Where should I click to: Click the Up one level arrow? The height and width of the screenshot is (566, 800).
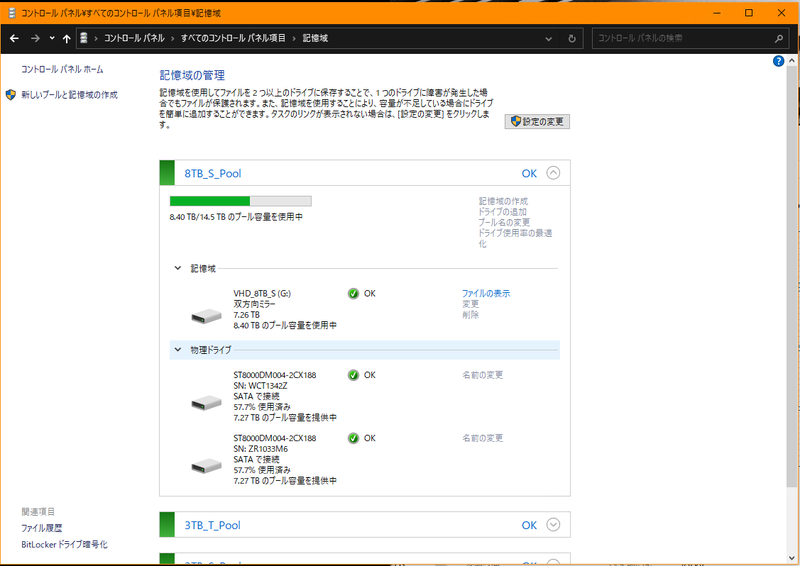66,38
